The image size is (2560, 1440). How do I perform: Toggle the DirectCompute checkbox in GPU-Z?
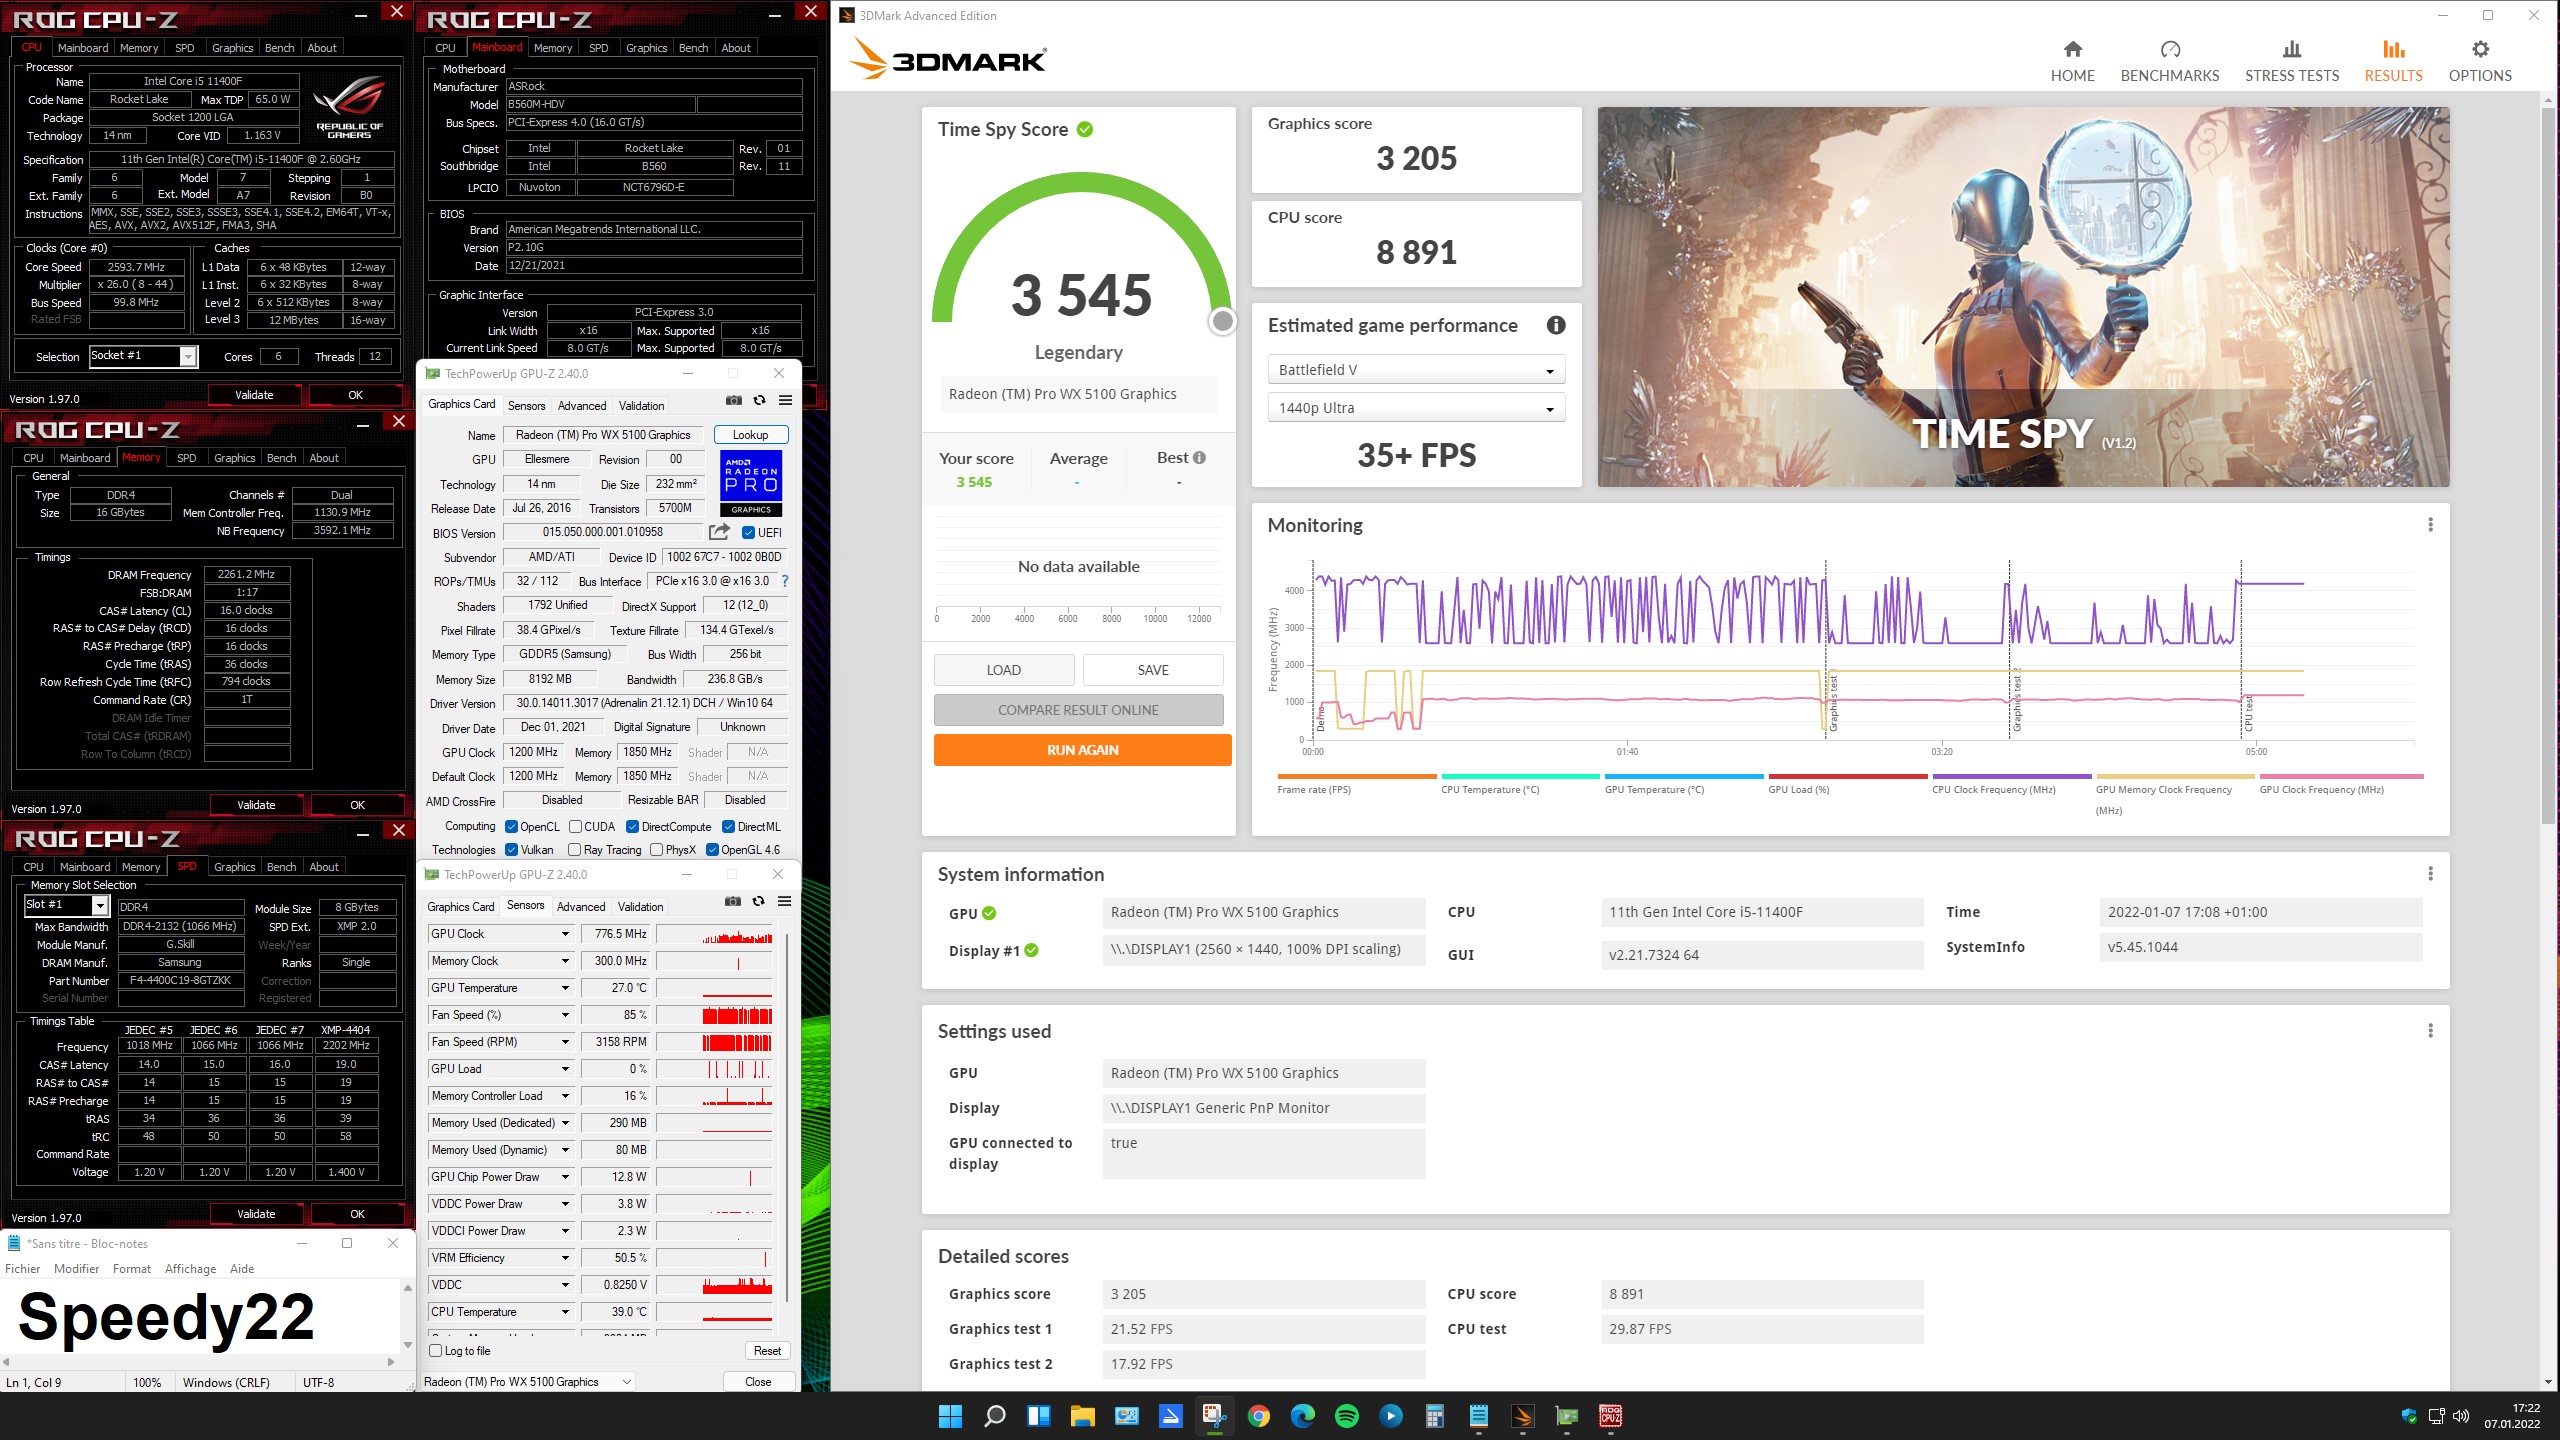pyautogui.click(x=632, y=827)
